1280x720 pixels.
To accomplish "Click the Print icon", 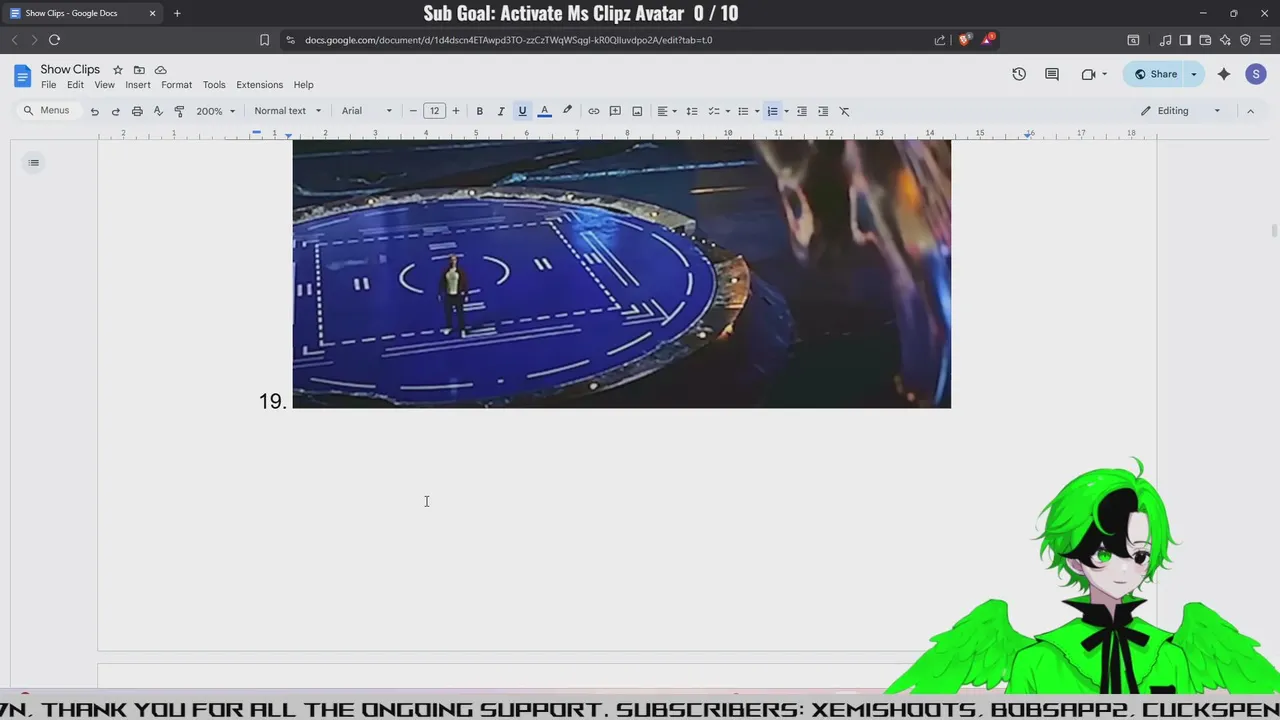I will tap(137, 111).
